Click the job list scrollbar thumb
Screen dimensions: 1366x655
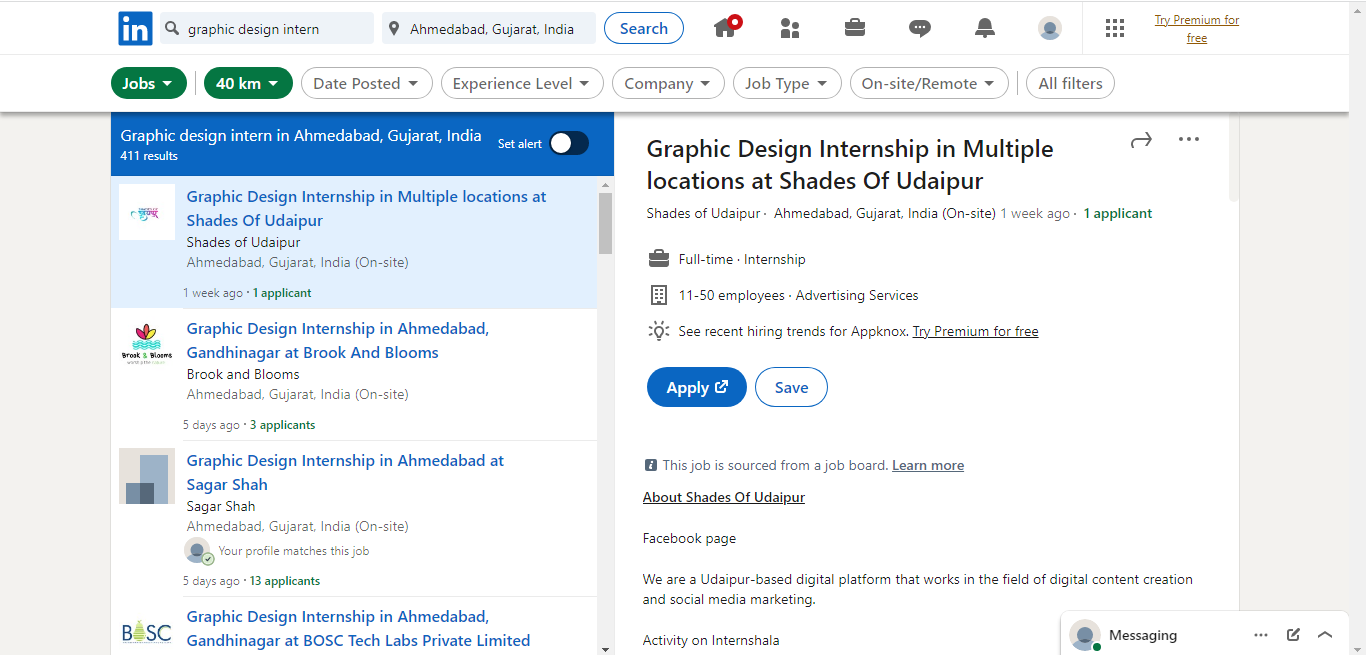pyautogui.click(x=605, y=224)
